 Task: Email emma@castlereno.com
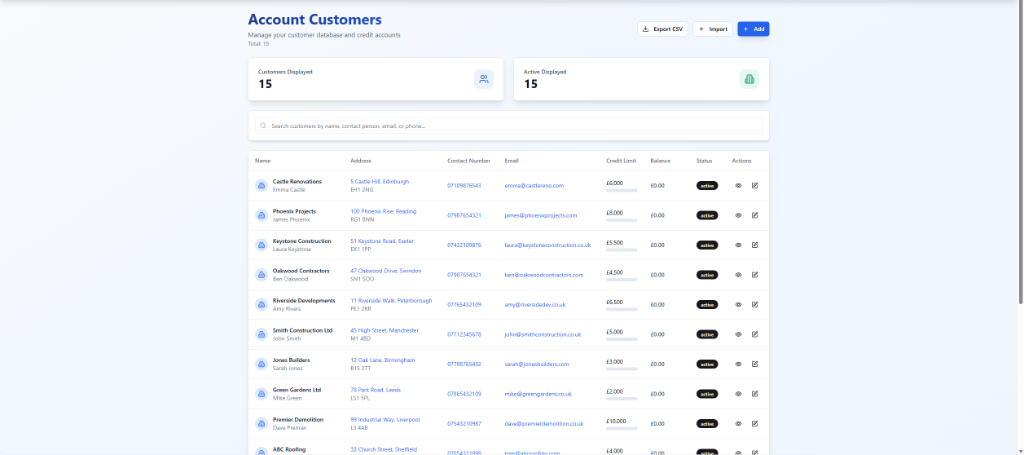coord(534,185)
